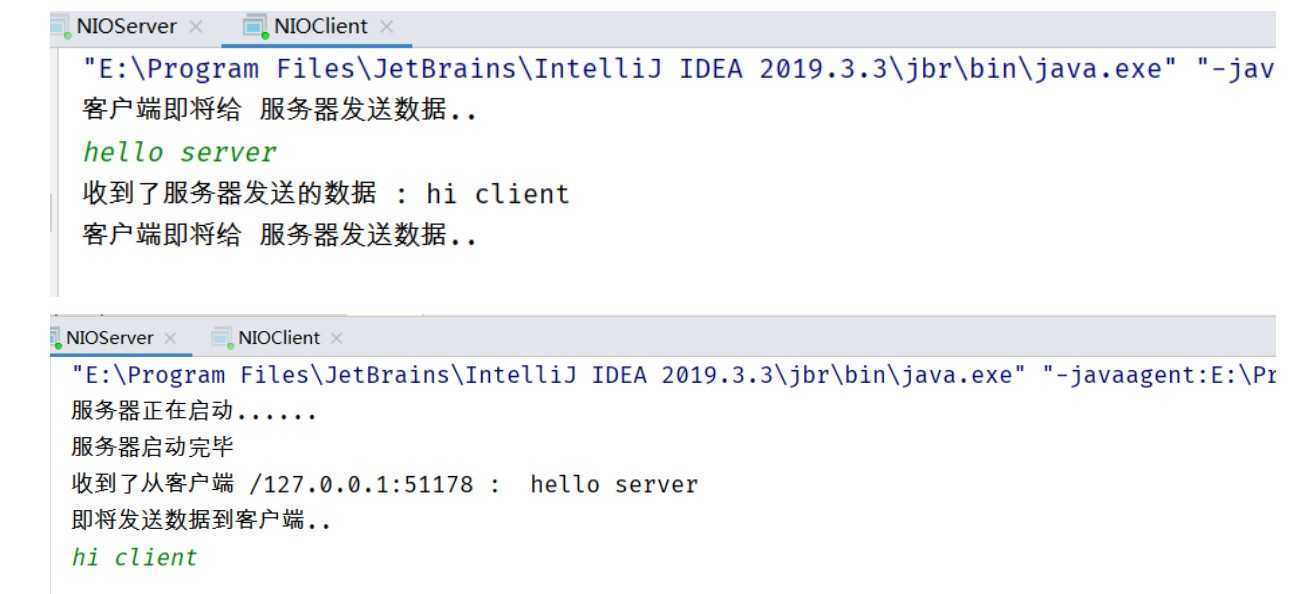Click the '收到了服务器发送的数据 : hi client' output line
The image size is (1316, 594).
coord(326,194)
